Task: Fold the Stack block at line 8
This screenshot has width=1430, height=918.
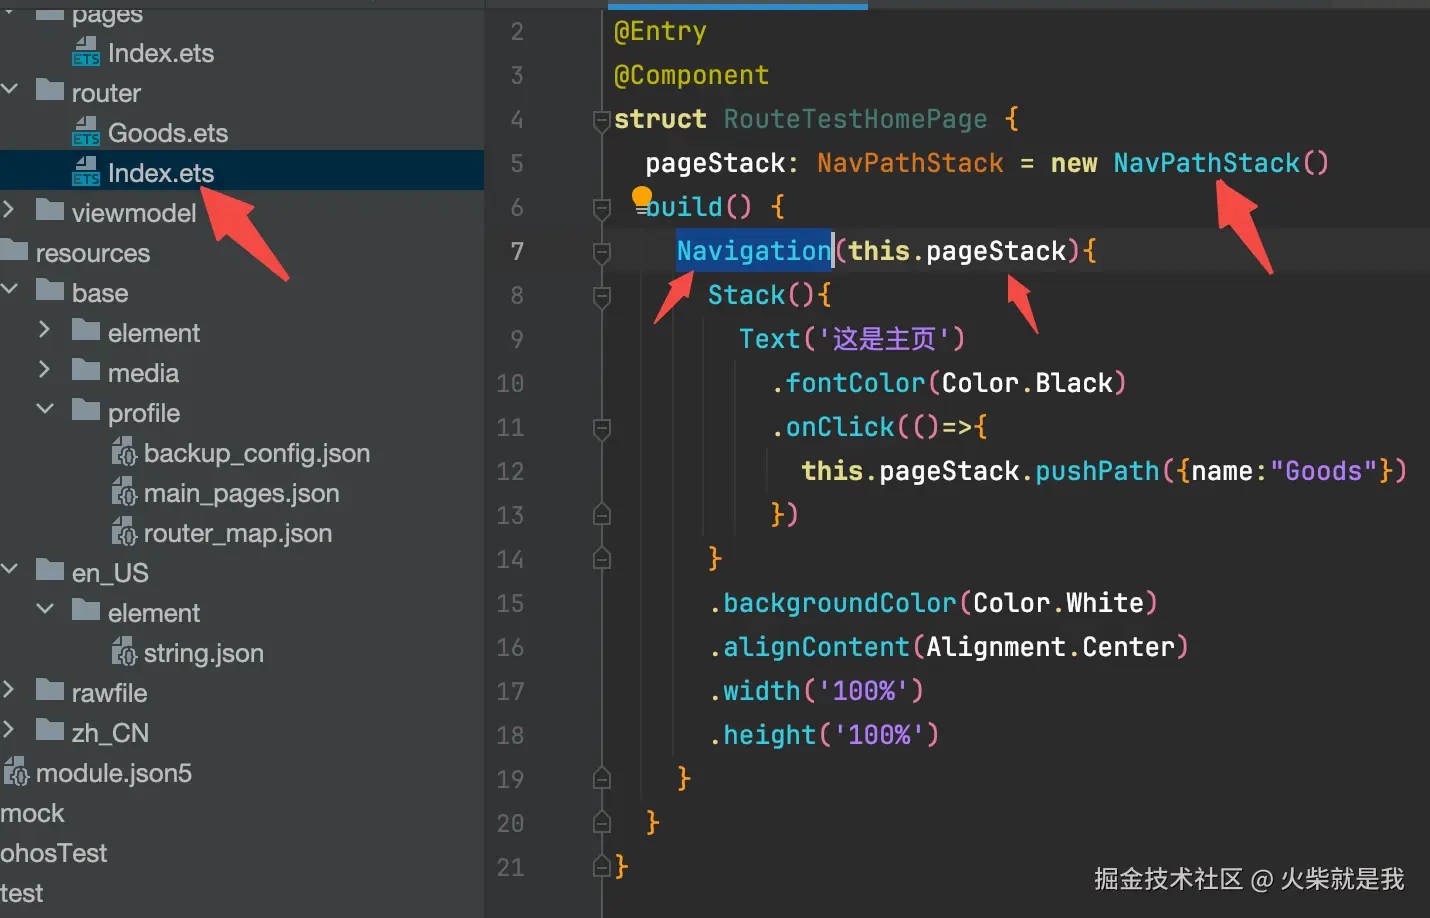Action: [x=602, y=297]
